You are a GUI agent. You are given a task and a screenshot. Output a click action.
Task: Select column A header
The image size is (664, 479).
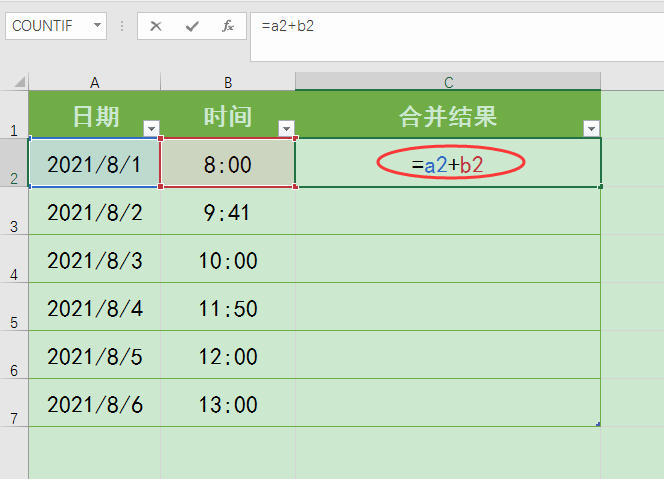94,82
